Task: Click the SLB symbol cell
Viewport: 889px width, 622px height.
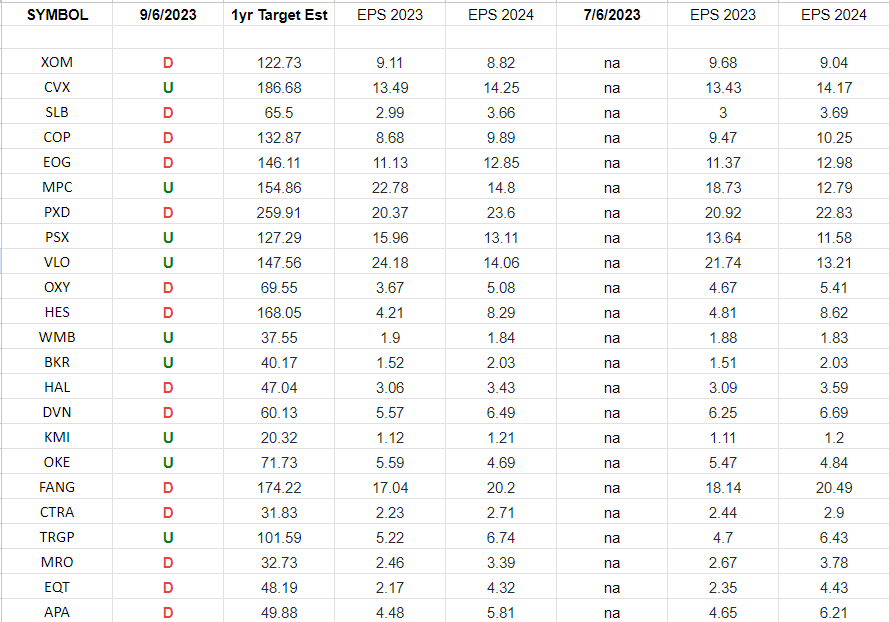Action: (x=57, y=112)
